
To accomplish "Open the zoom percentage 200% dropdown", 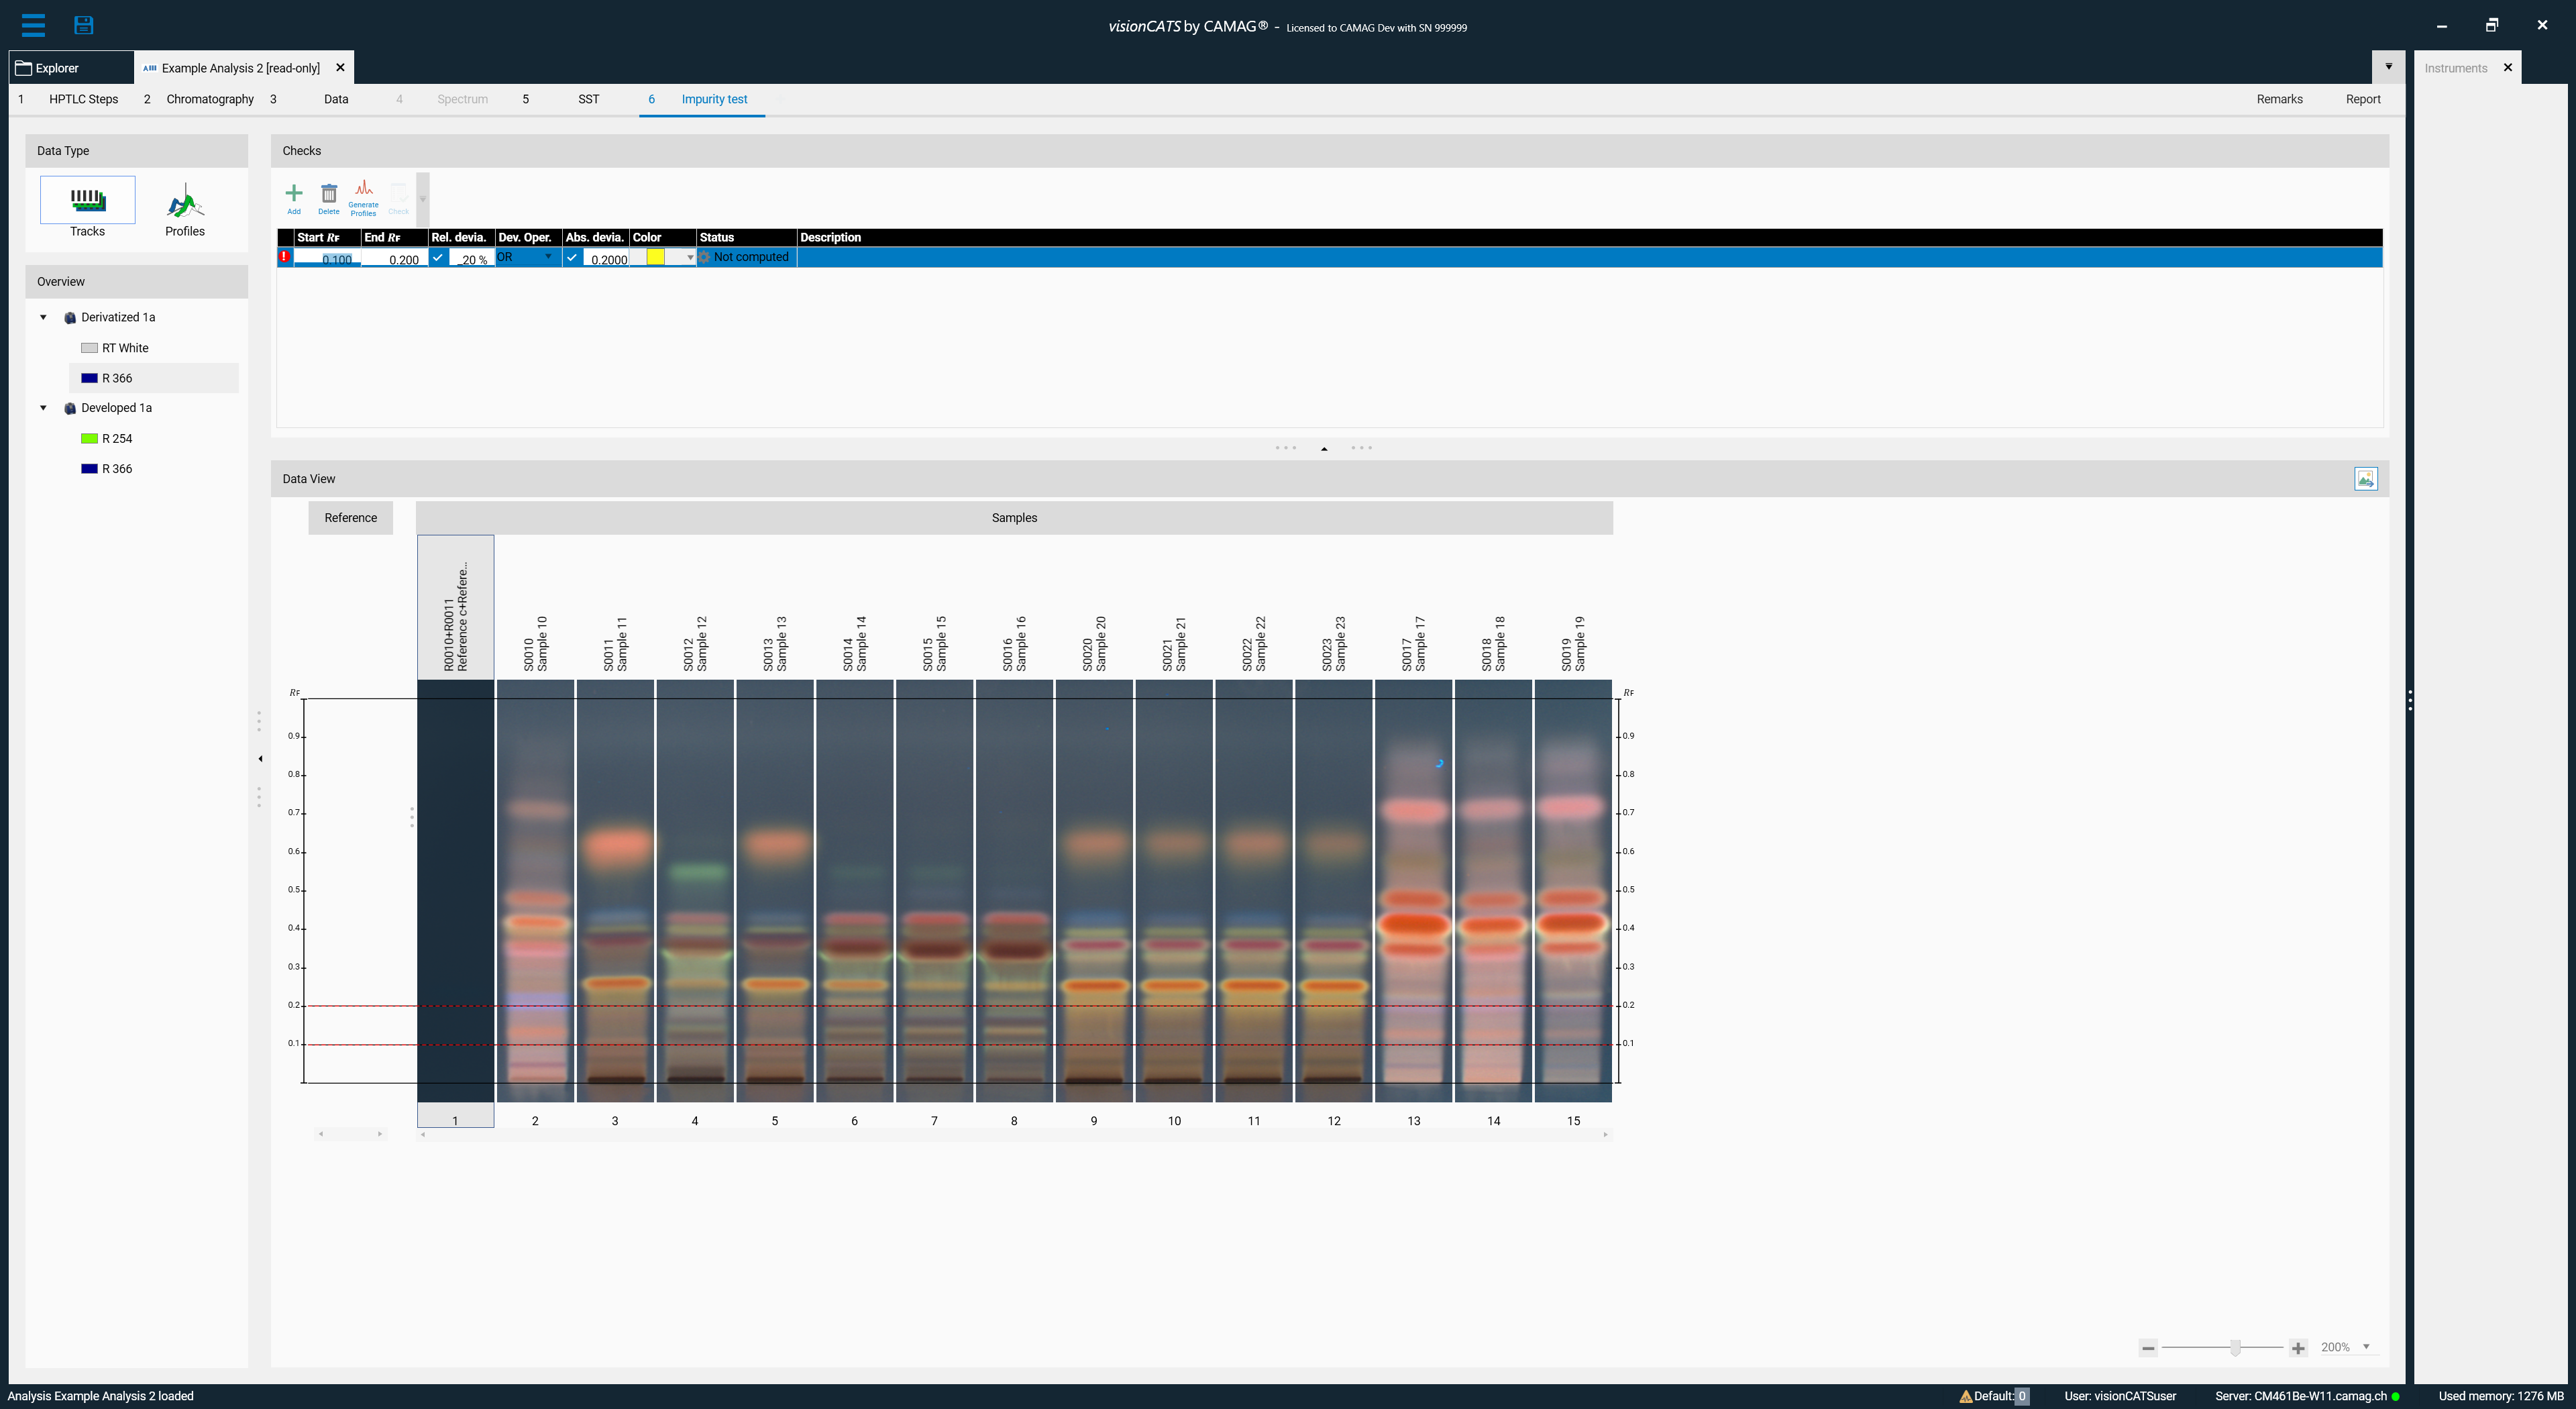I will (x=2366, y=1347).
